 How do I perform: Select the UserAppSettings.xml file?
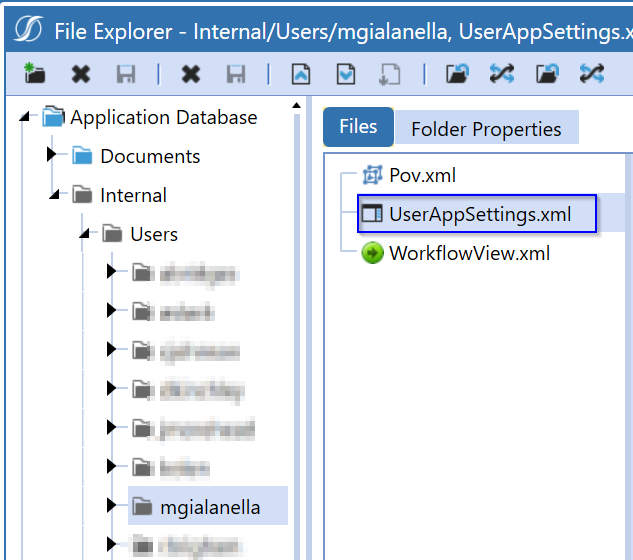(x=477, y=214)
